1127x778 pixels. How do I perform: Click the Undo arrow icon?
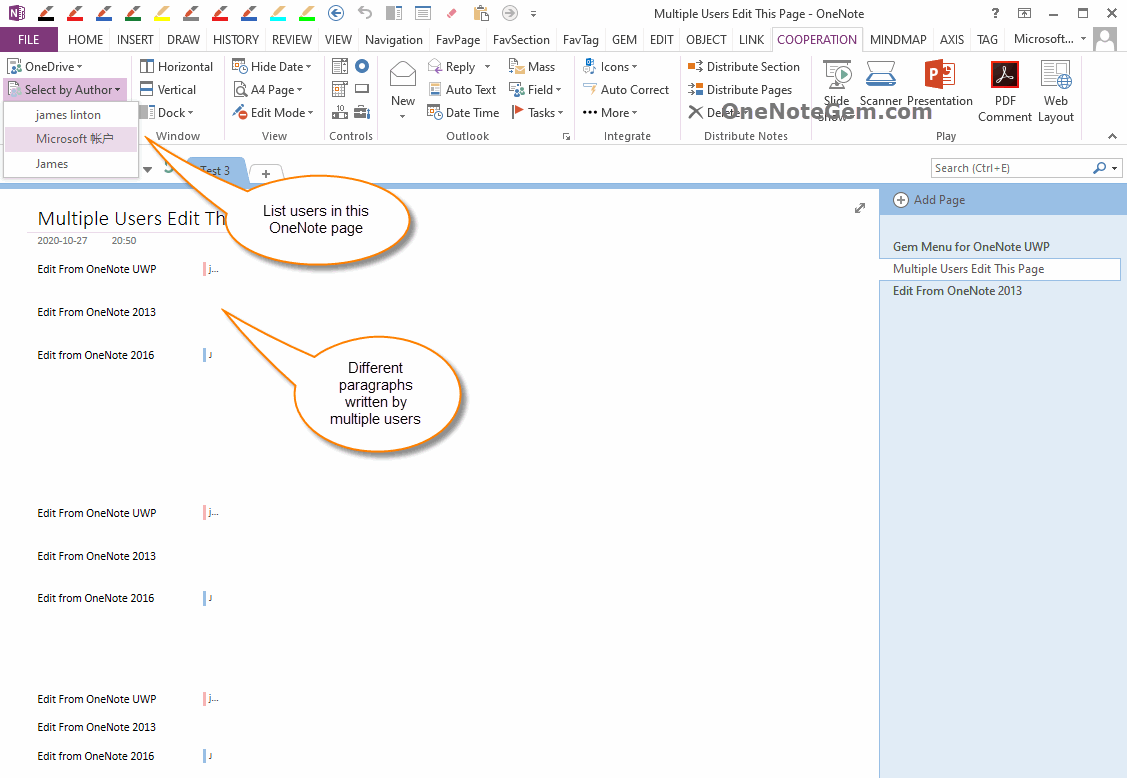click(365, 13)
